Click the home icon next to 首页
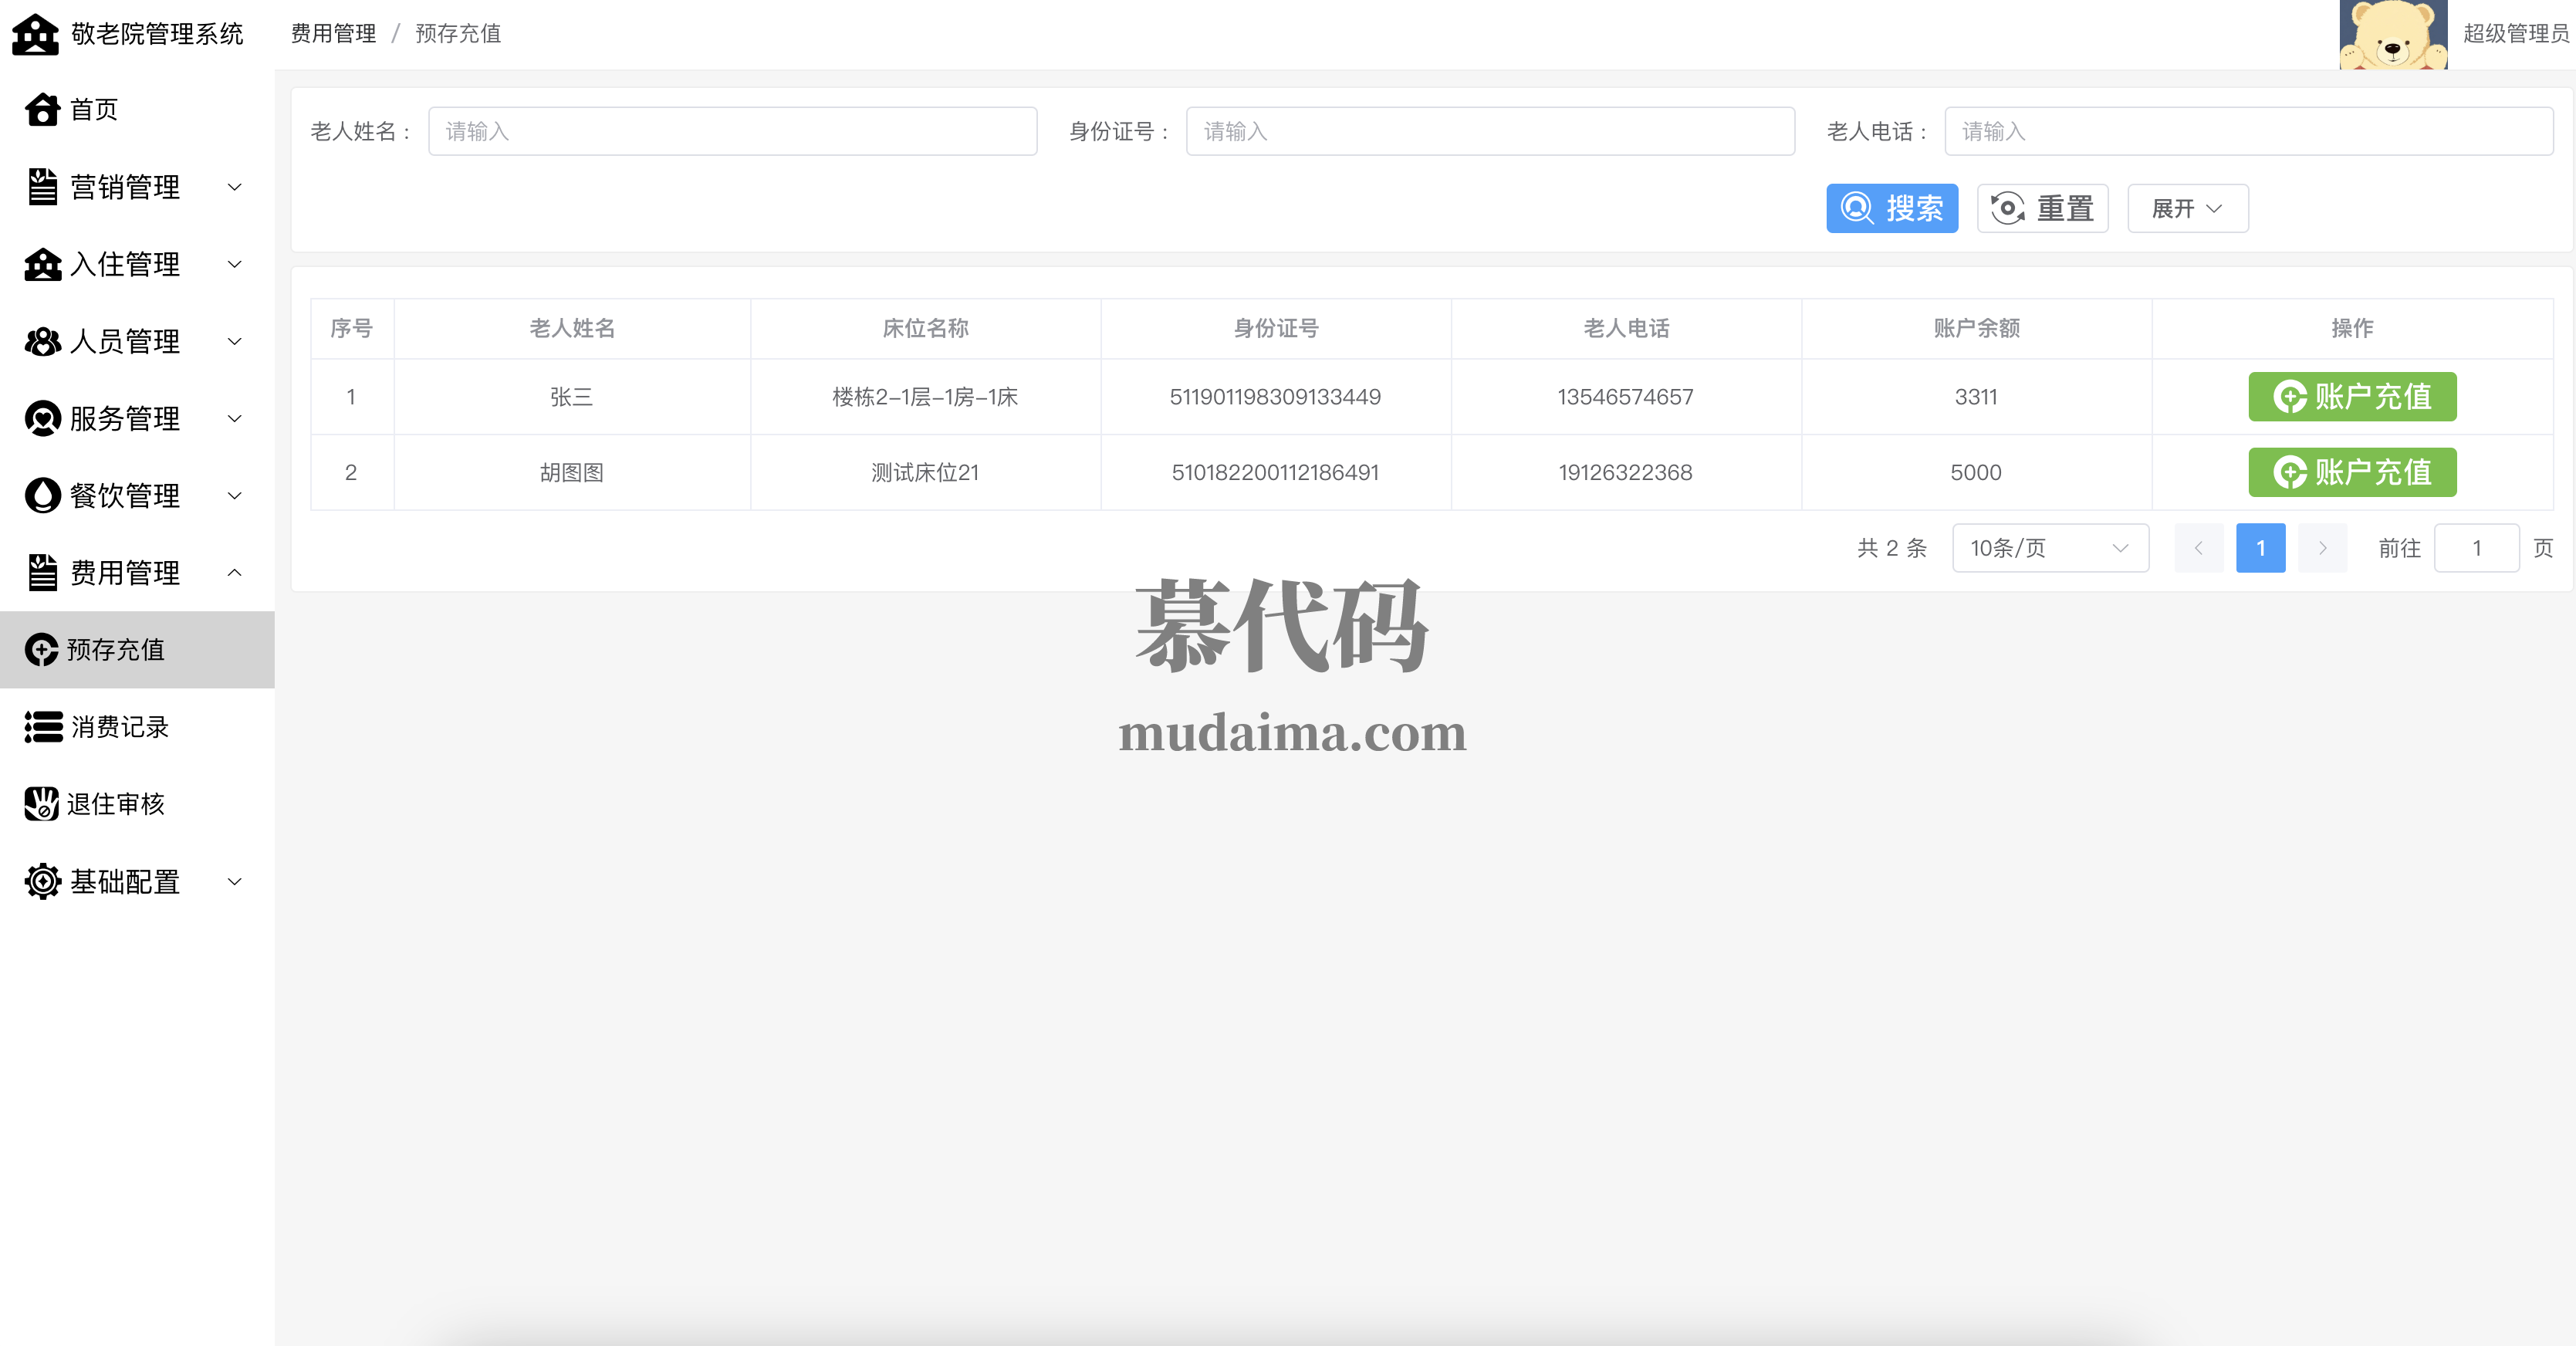 pos(42,109)
